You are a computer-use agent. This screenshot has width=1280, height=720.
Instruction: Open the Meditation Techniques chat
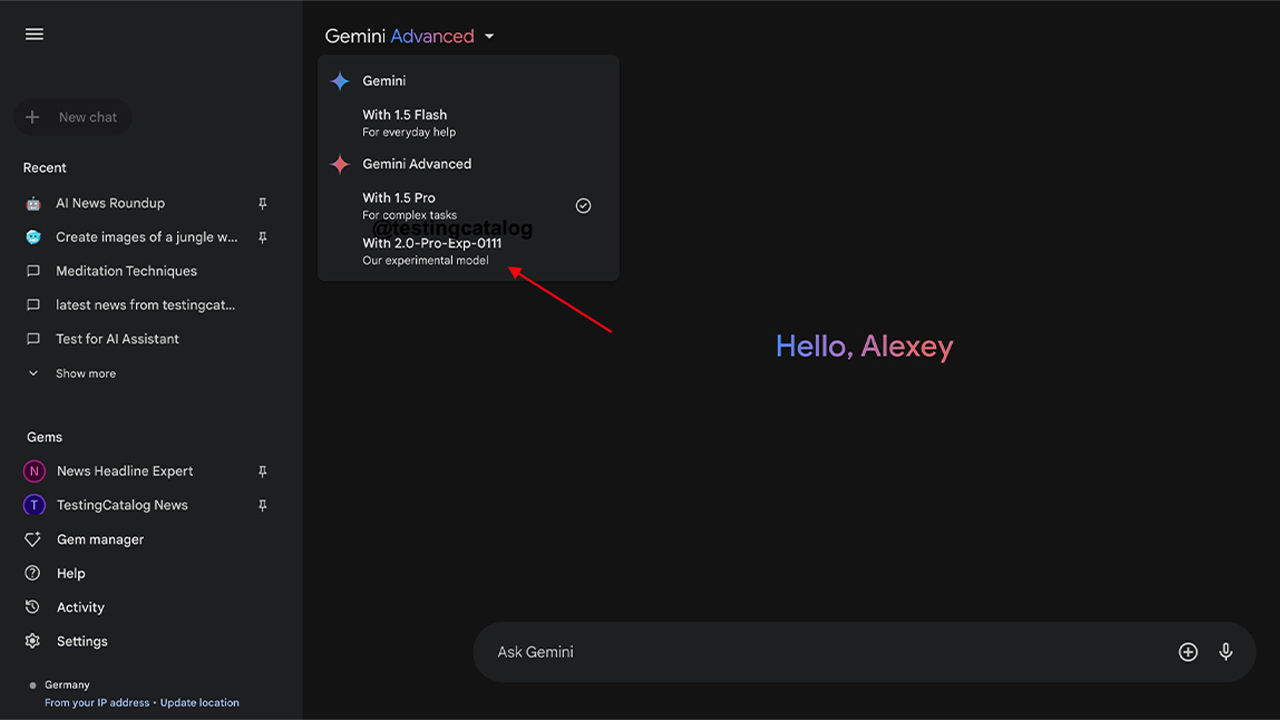pyautogui.click(x=126, y=271)
